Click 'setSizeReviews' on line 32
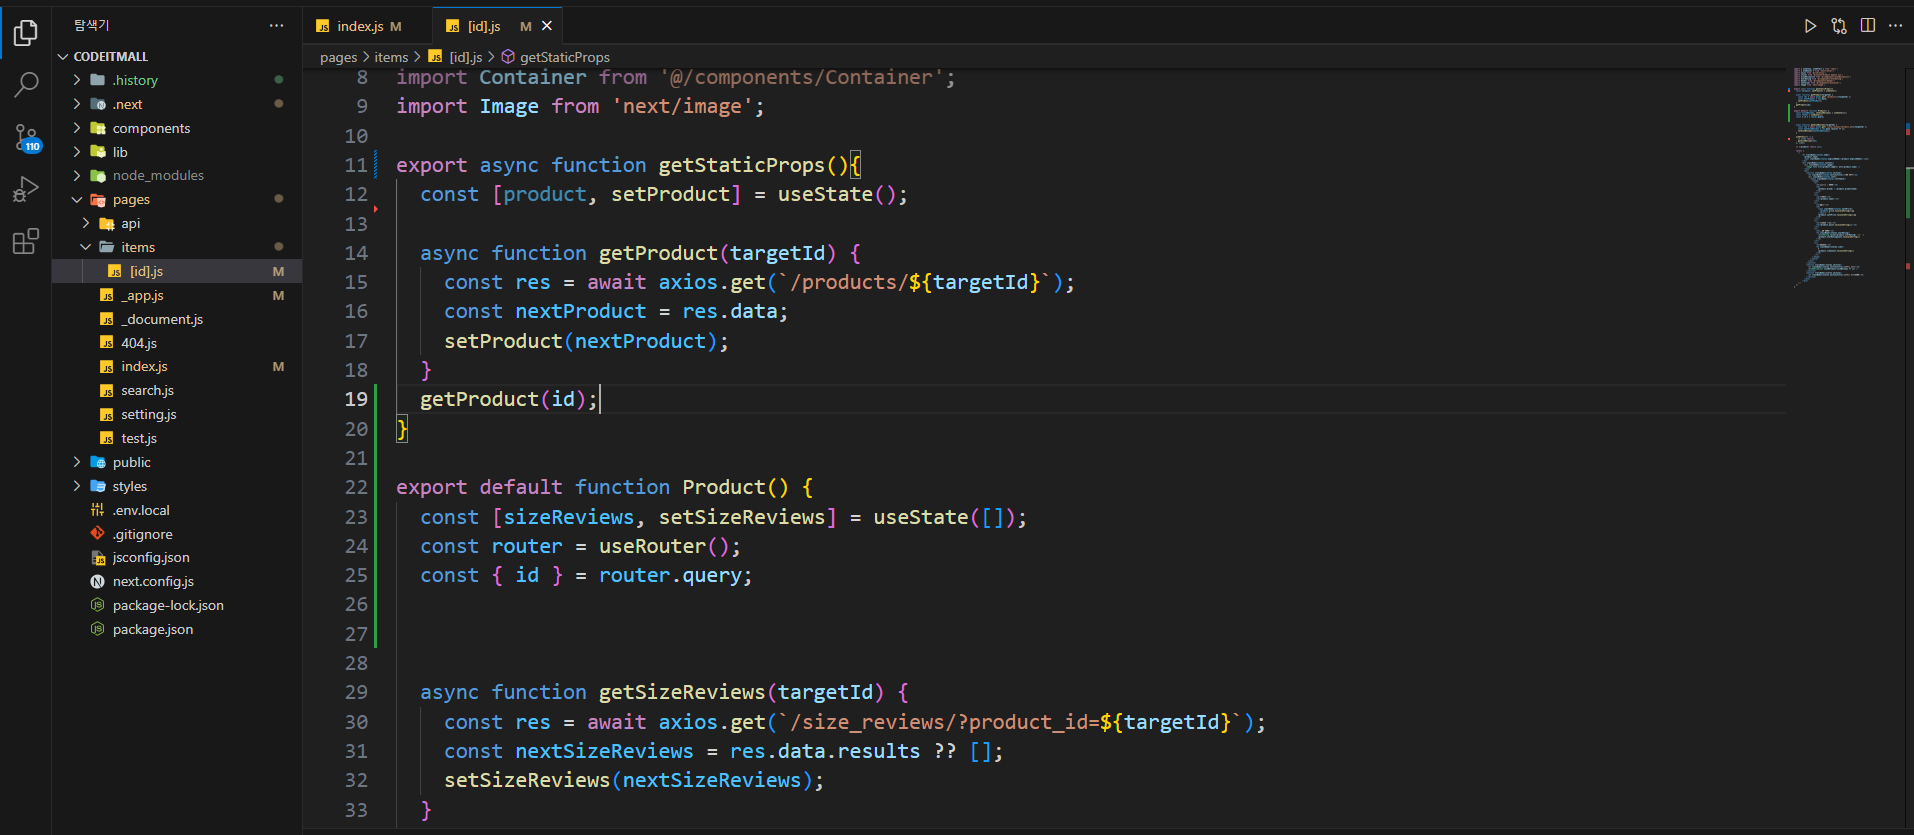Screen dimensions: 1914x835 (x=527, y=780)
